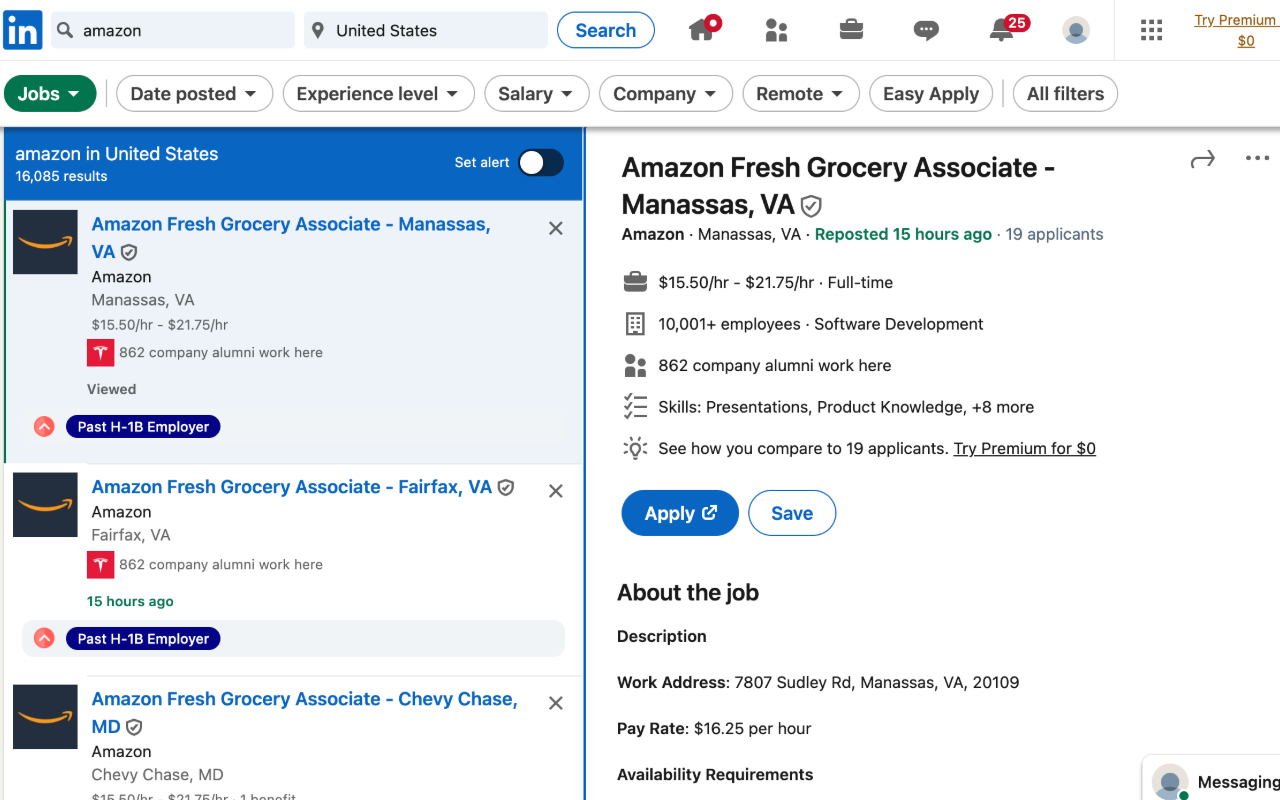Click verified shield icon beside job title heading

coord(811,206)
